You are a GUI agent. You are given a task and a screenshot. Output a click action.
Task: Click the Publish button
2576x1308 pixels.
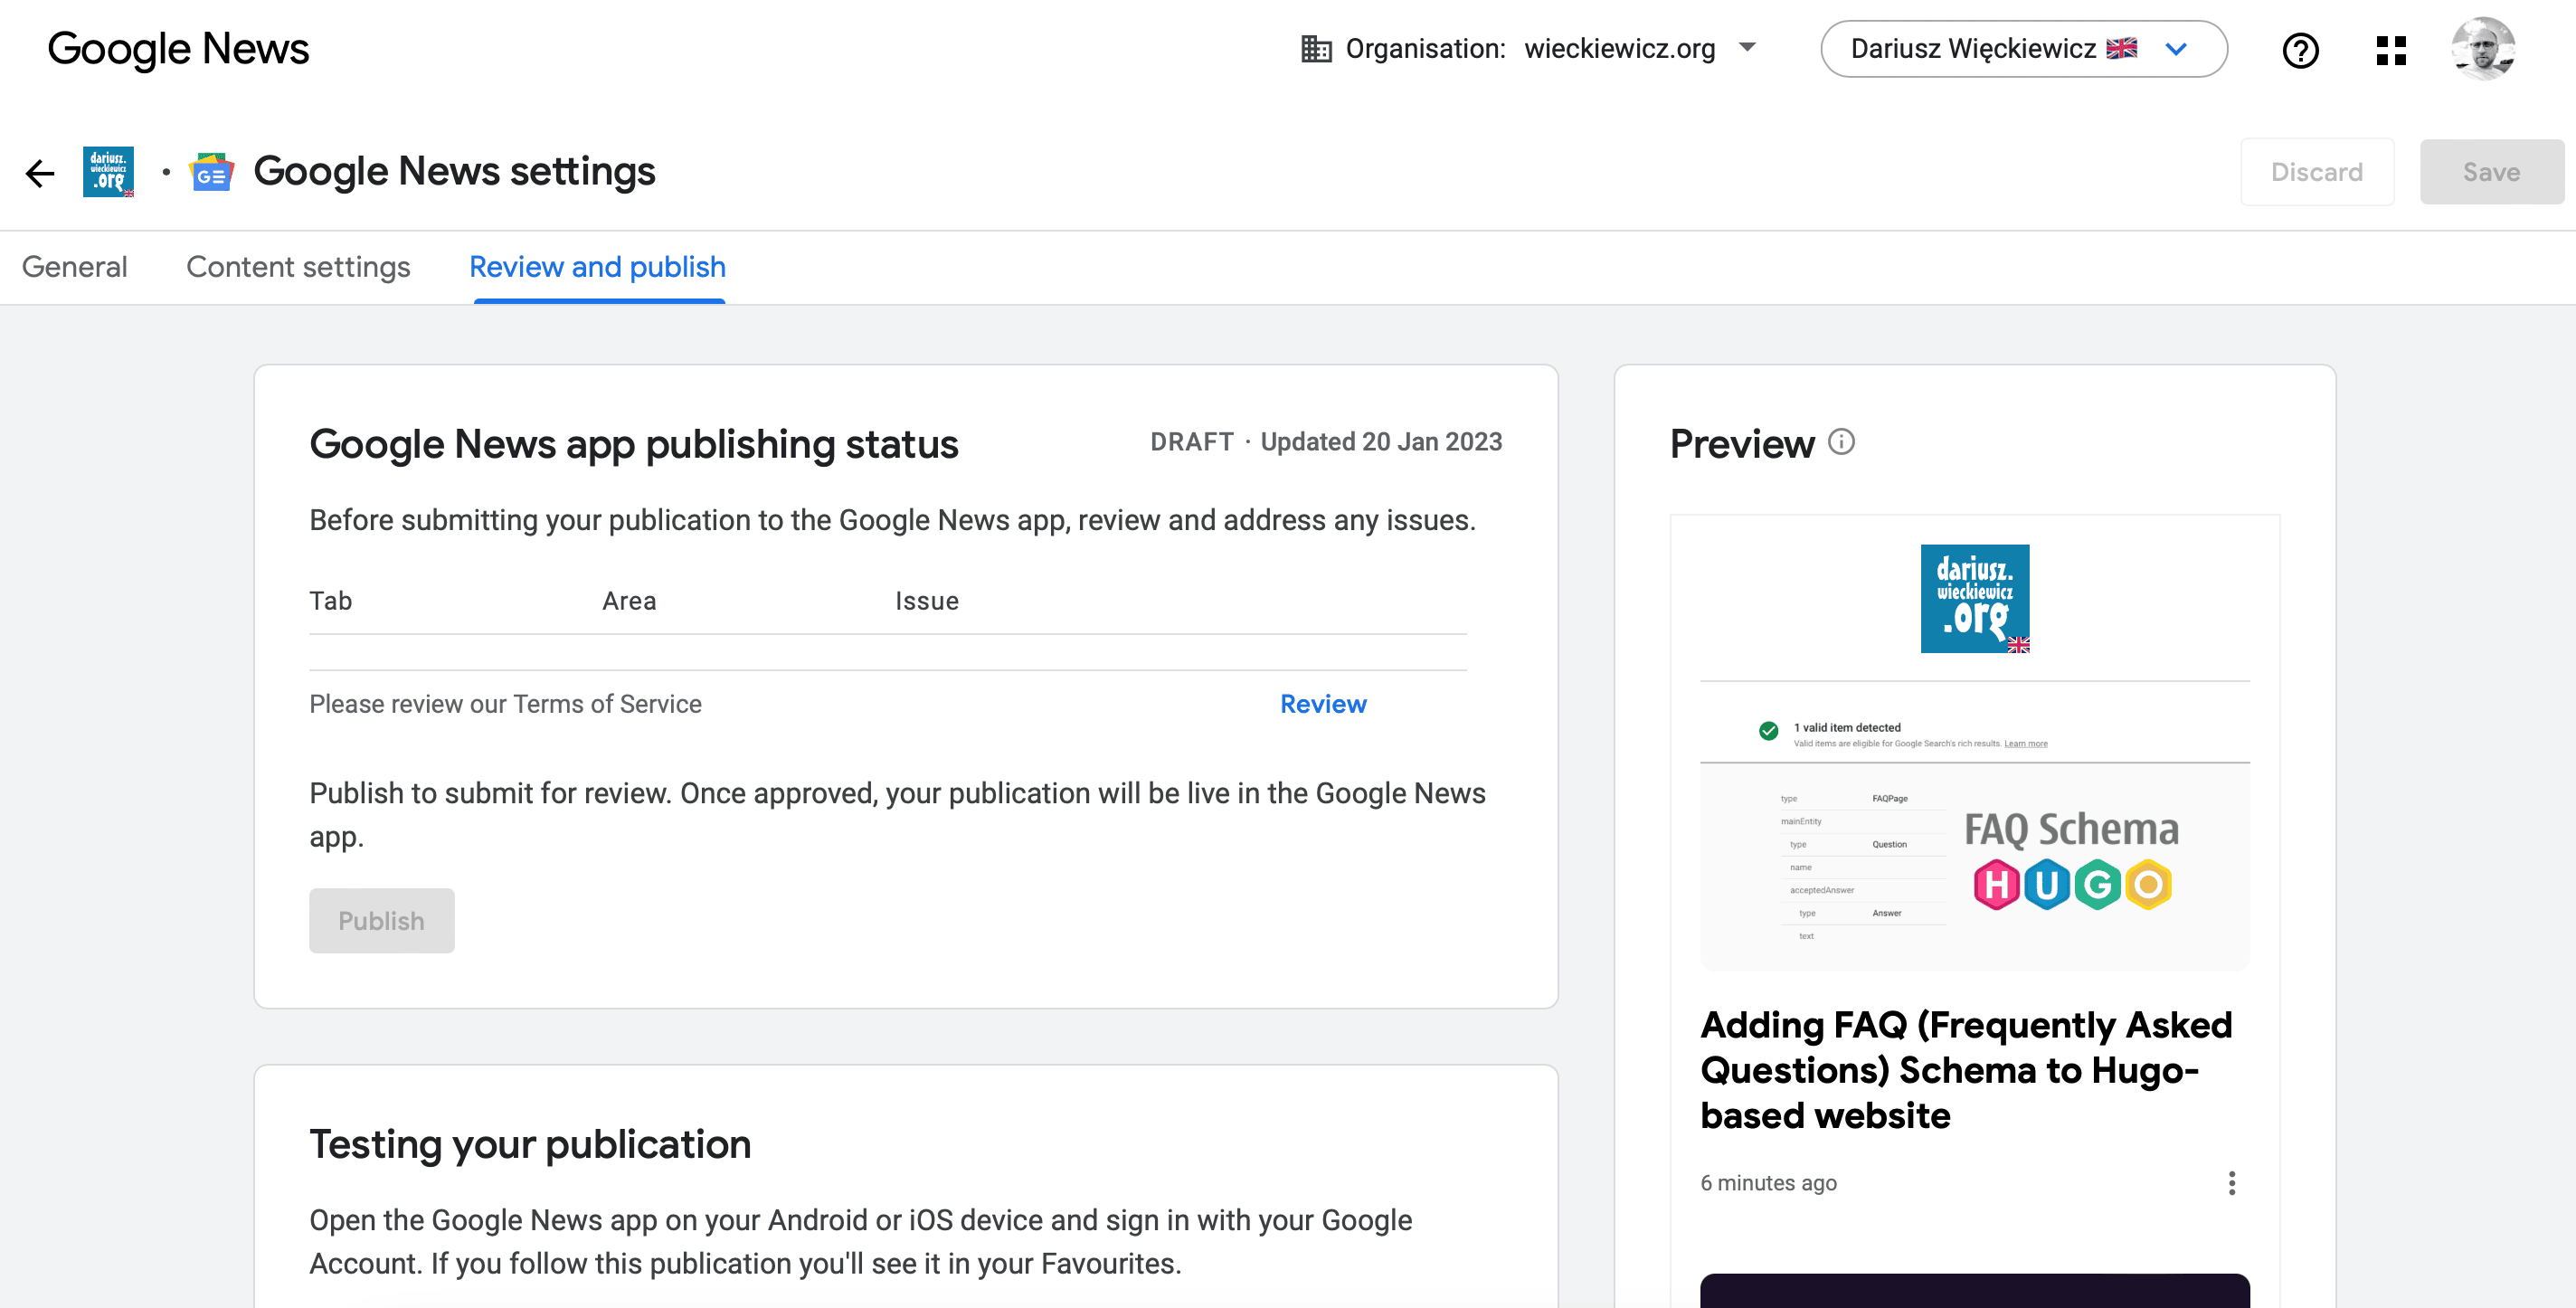381,920
